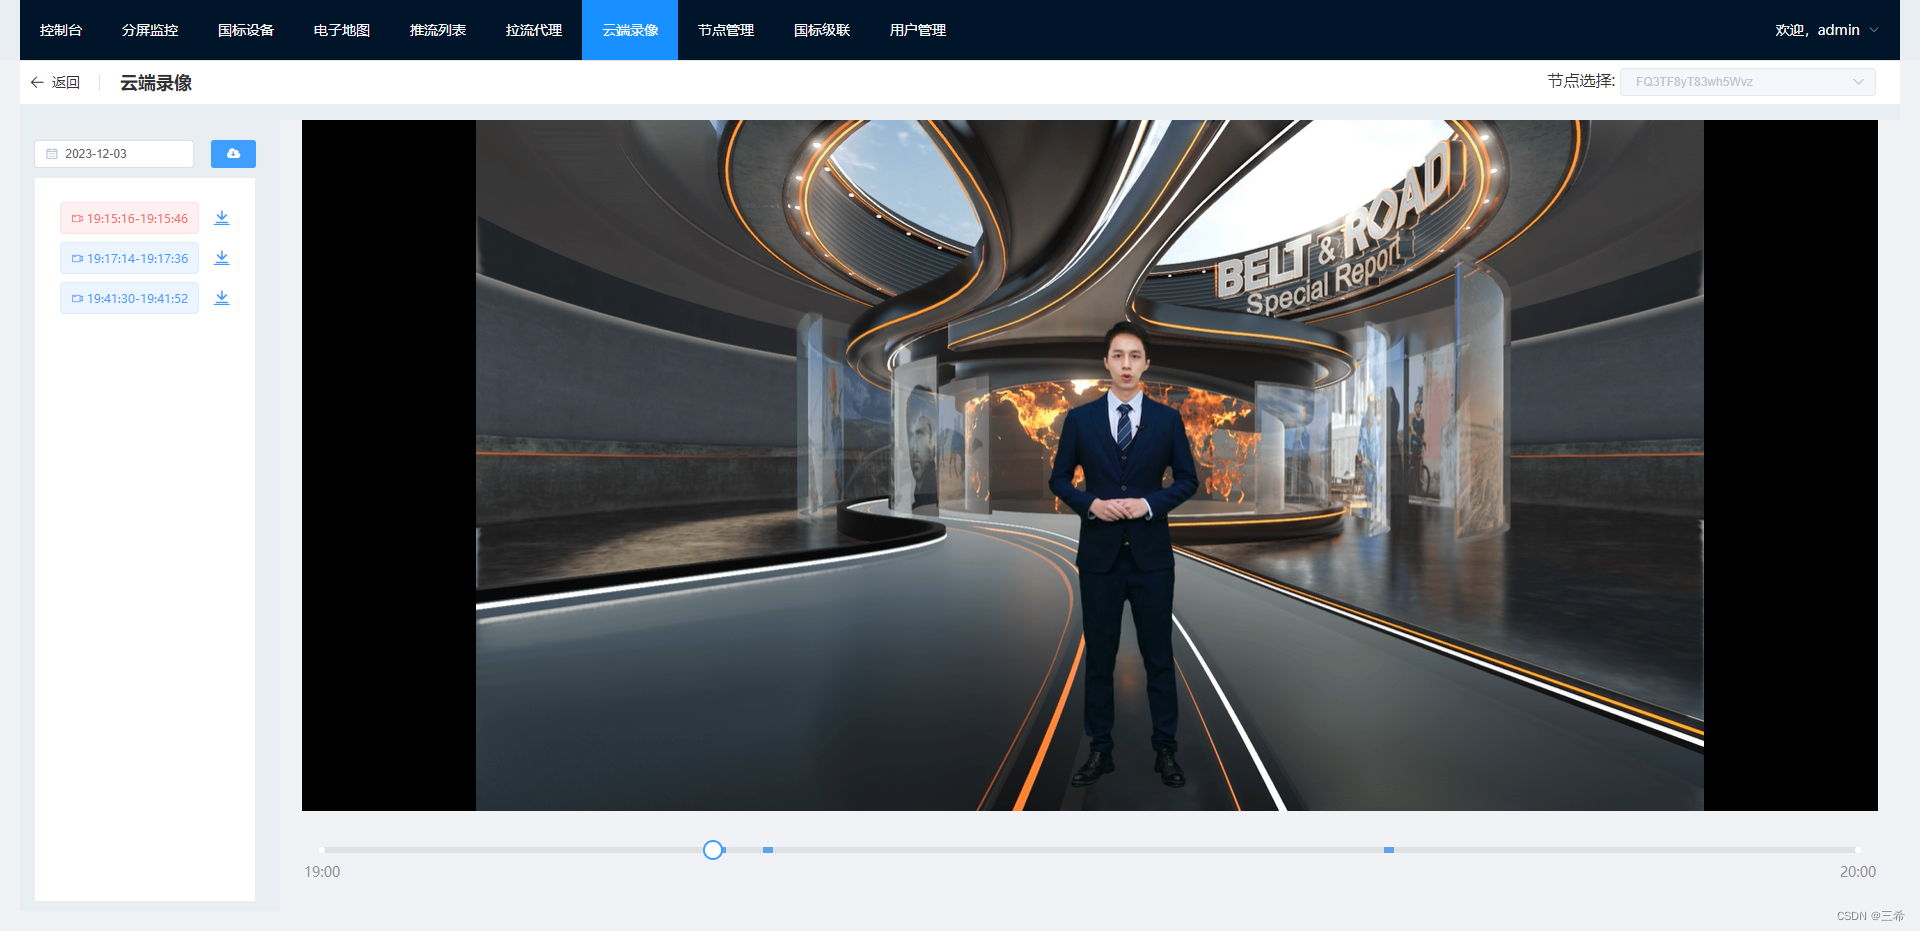
Task: Click the timeline slider handle
Action: coord(713,850)
